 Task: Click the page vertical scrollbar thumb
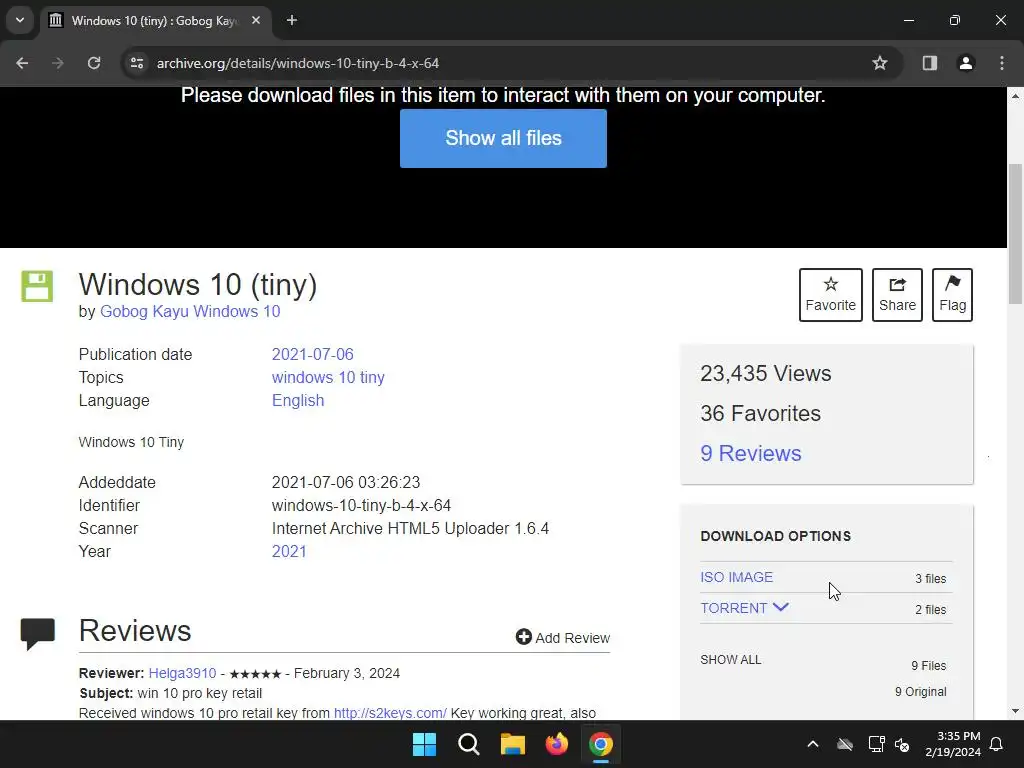(1015, 234)
